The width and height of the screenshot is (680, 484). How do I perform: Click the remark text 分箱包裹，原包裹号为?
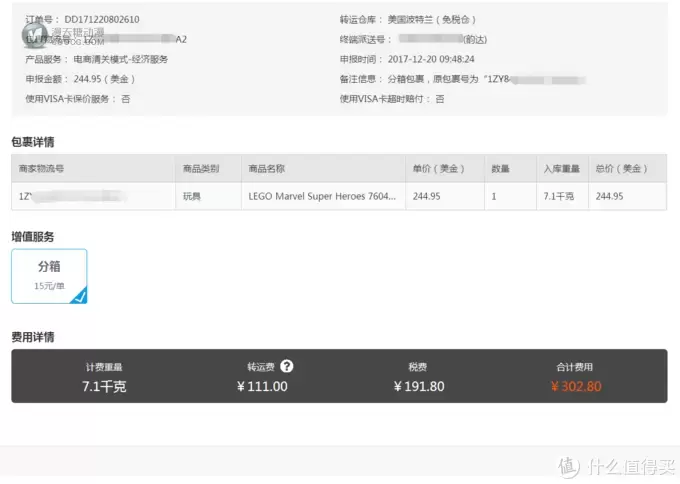[x=432, y=79]
